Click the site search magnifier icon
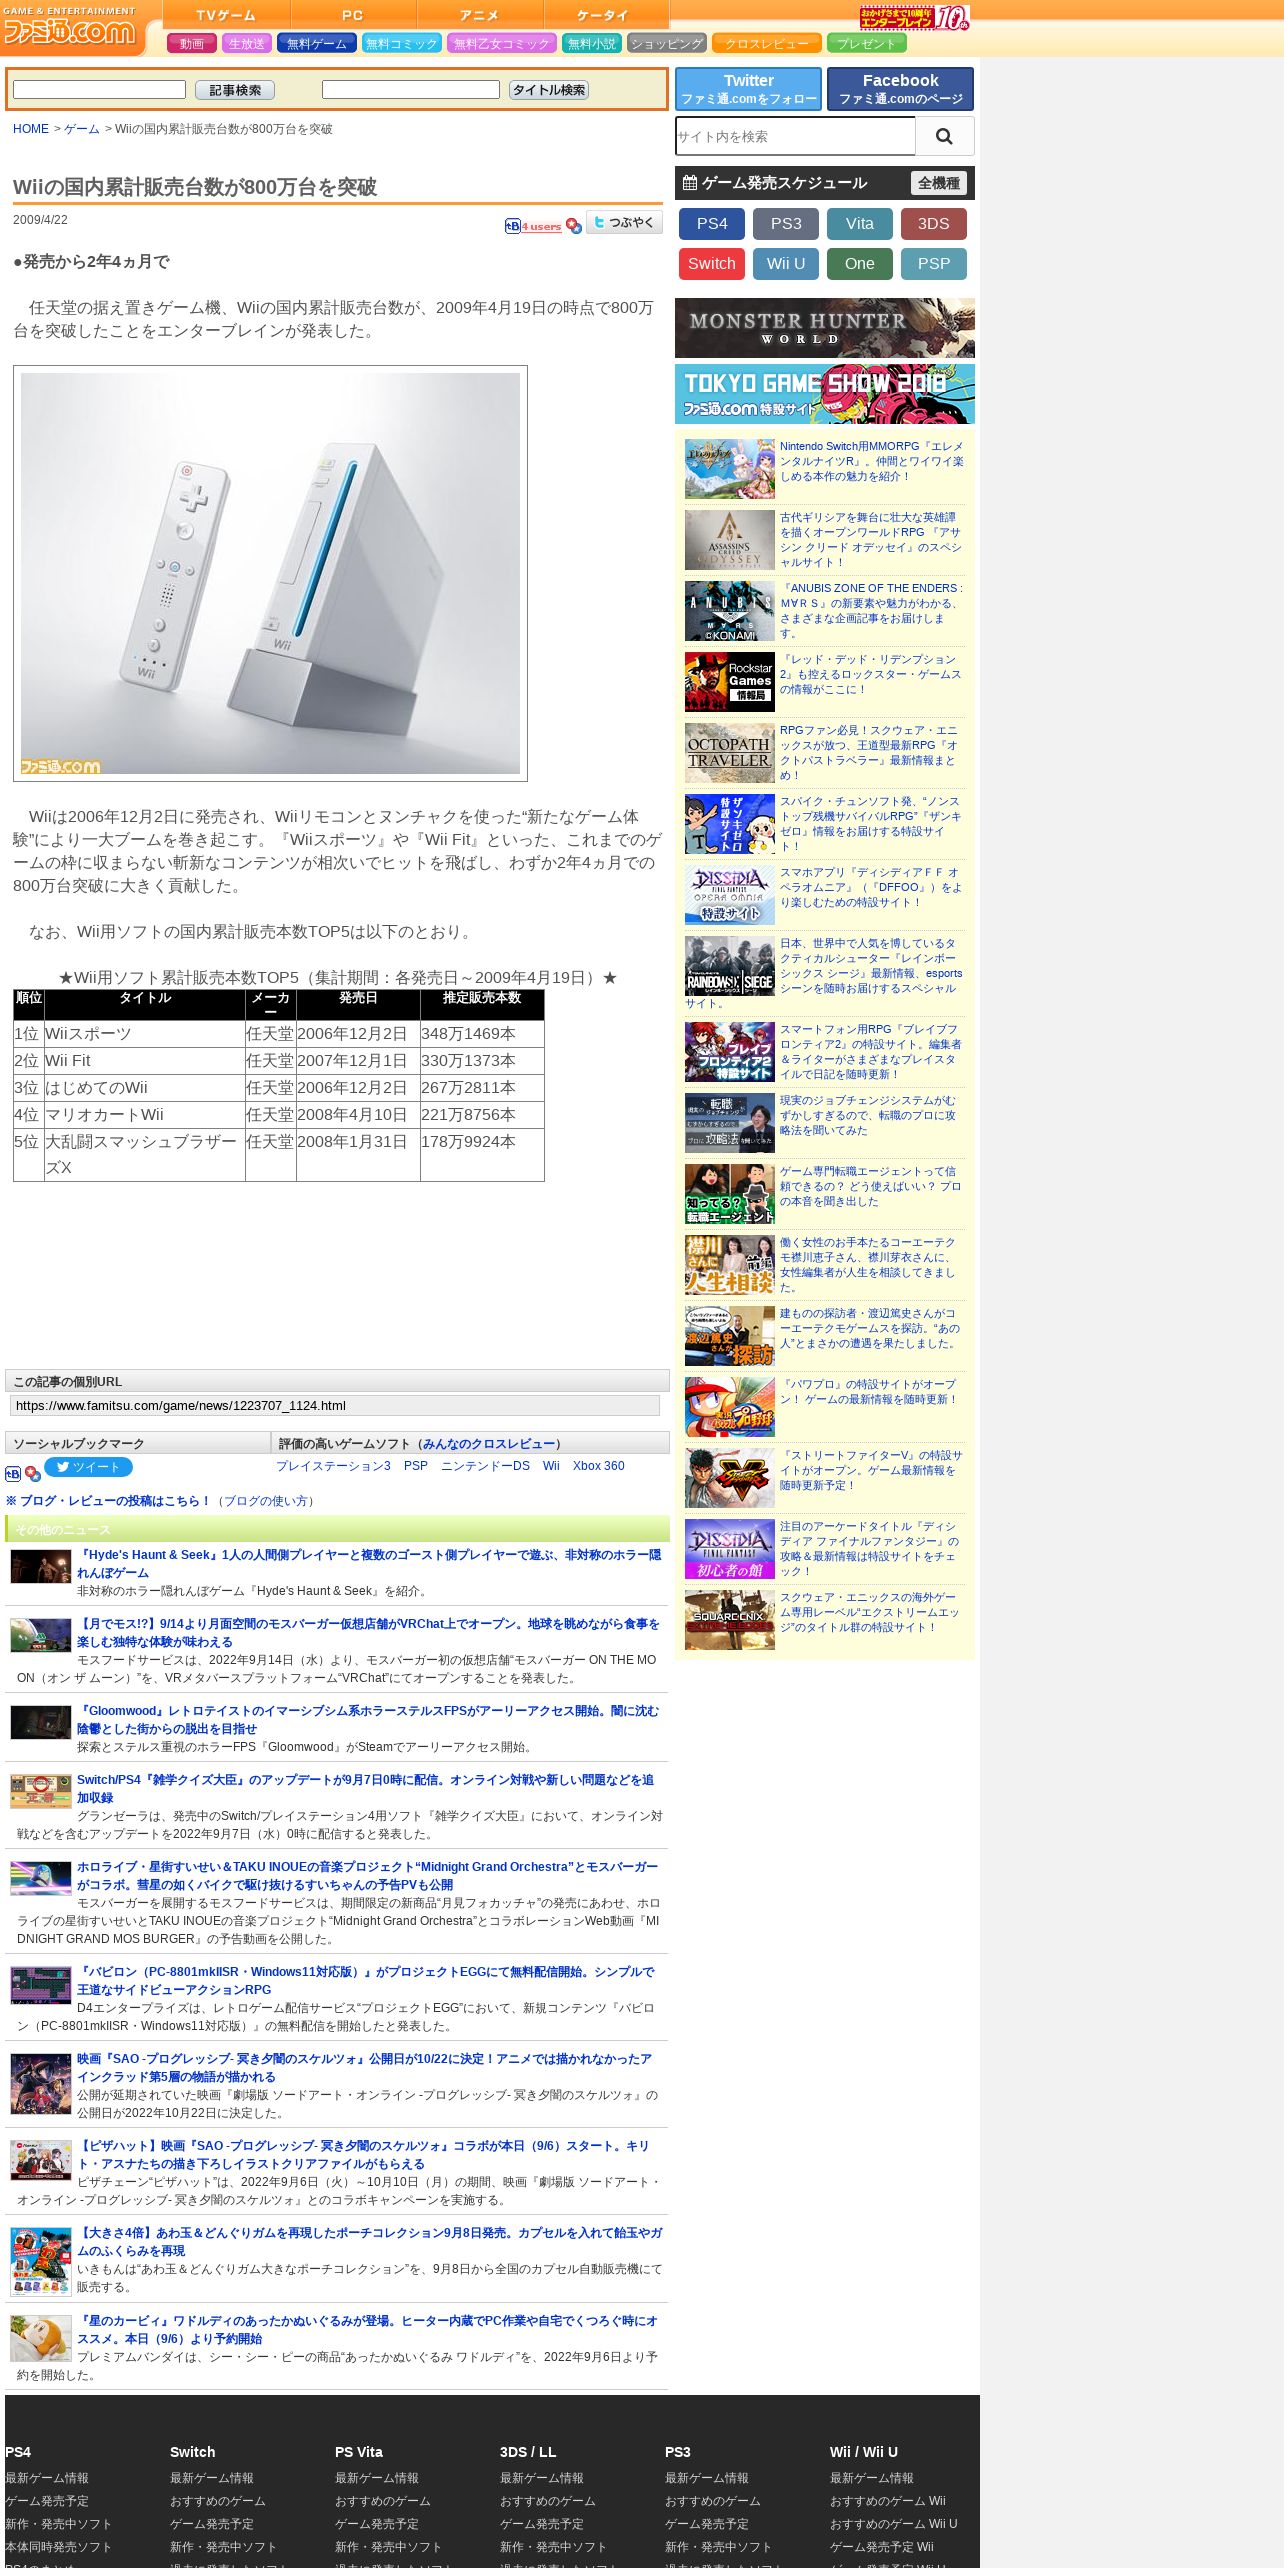Image resolution: width=1284 pixels, height=2568 pixels. (944, 136)
